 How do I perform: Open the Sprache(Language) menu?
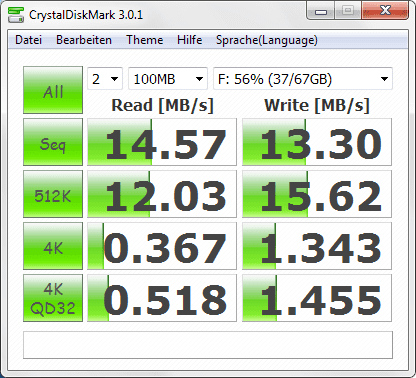(267, 40)
